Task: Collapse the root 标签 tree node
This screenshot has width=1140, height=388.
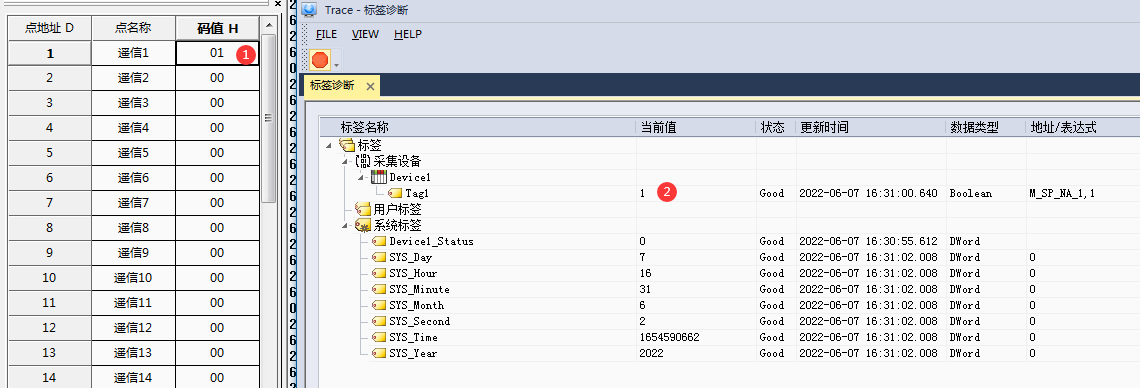Action: [x=329, y=146]
